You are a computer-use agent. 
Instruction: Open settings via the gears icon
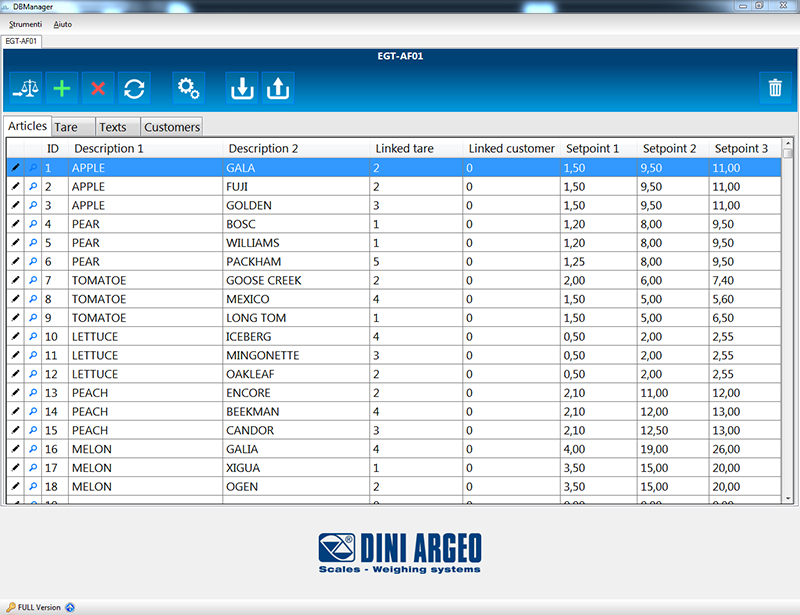(x=188, y=88)
